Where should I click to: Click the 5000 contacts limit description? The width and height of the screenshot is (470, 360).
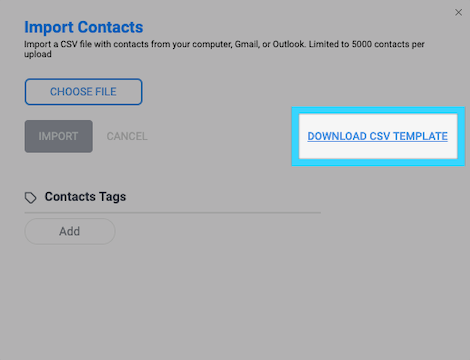pos(224,49)
